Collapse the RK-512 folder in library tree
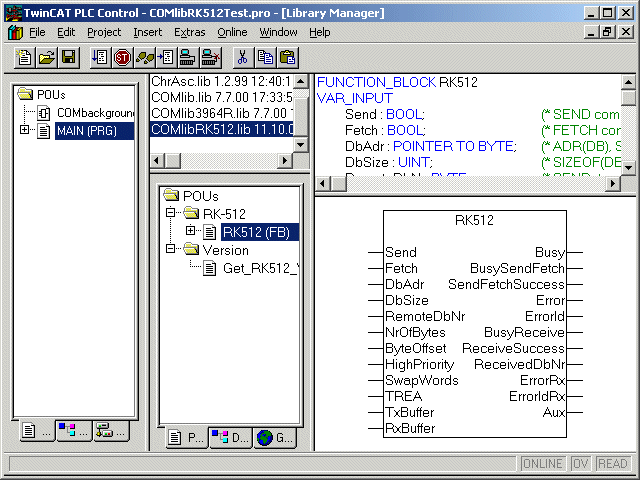The image size is (640, 480). click(171, 214)
